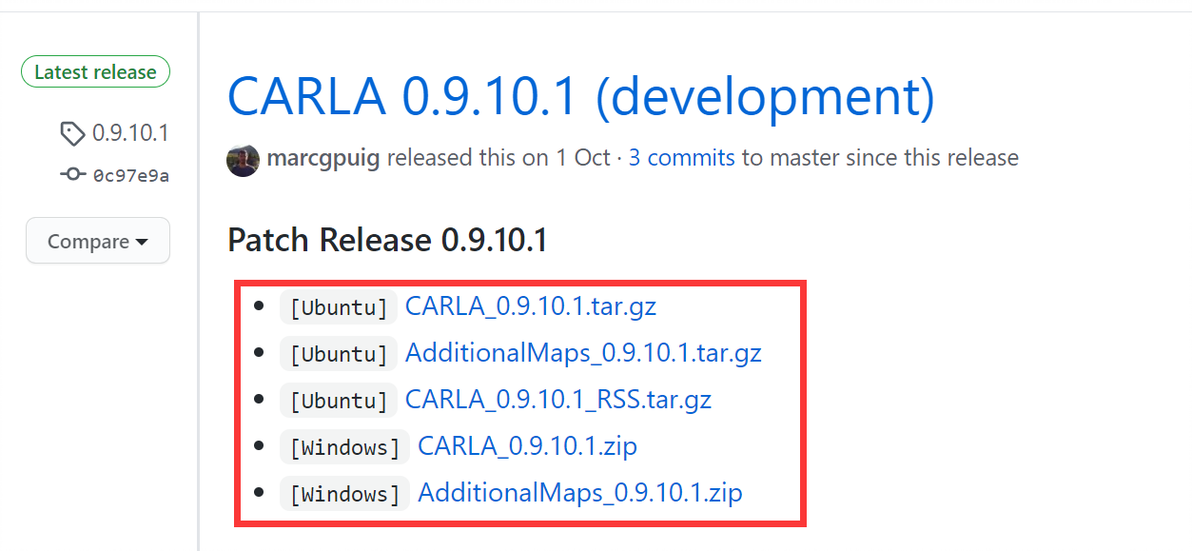Viewport: 1192px width, 551px height.
Task: Open the CARLA 0.9.10.1 (development) title link
Action: click(x=581, y=97)
